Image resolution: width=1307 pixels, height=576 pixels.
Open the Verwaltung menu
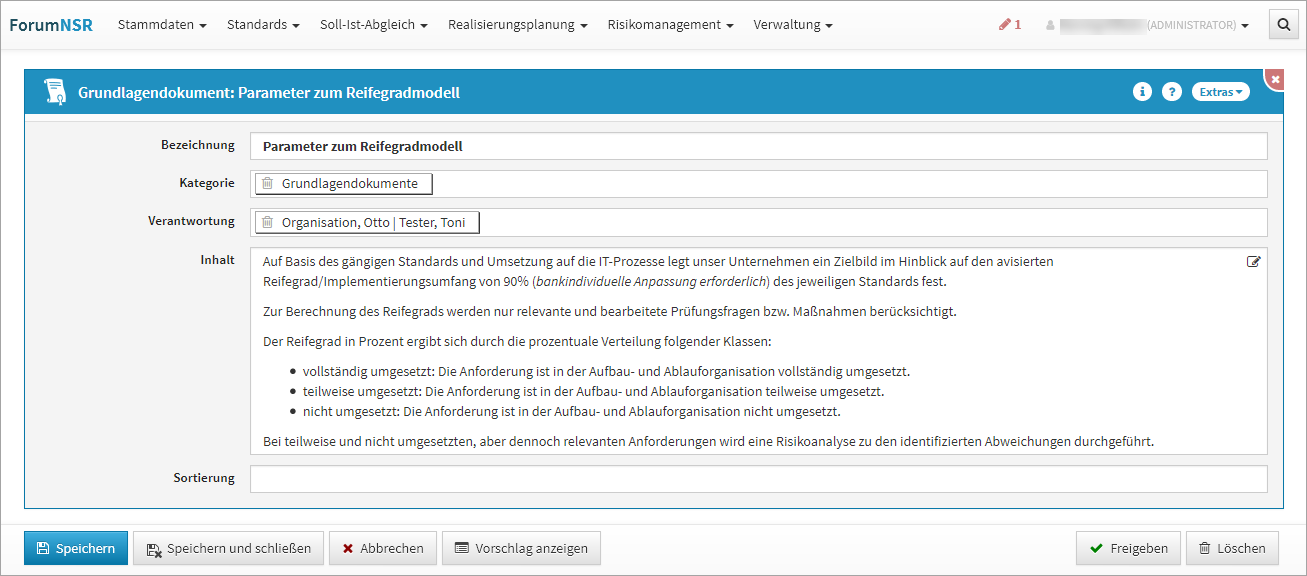(792, 25)
